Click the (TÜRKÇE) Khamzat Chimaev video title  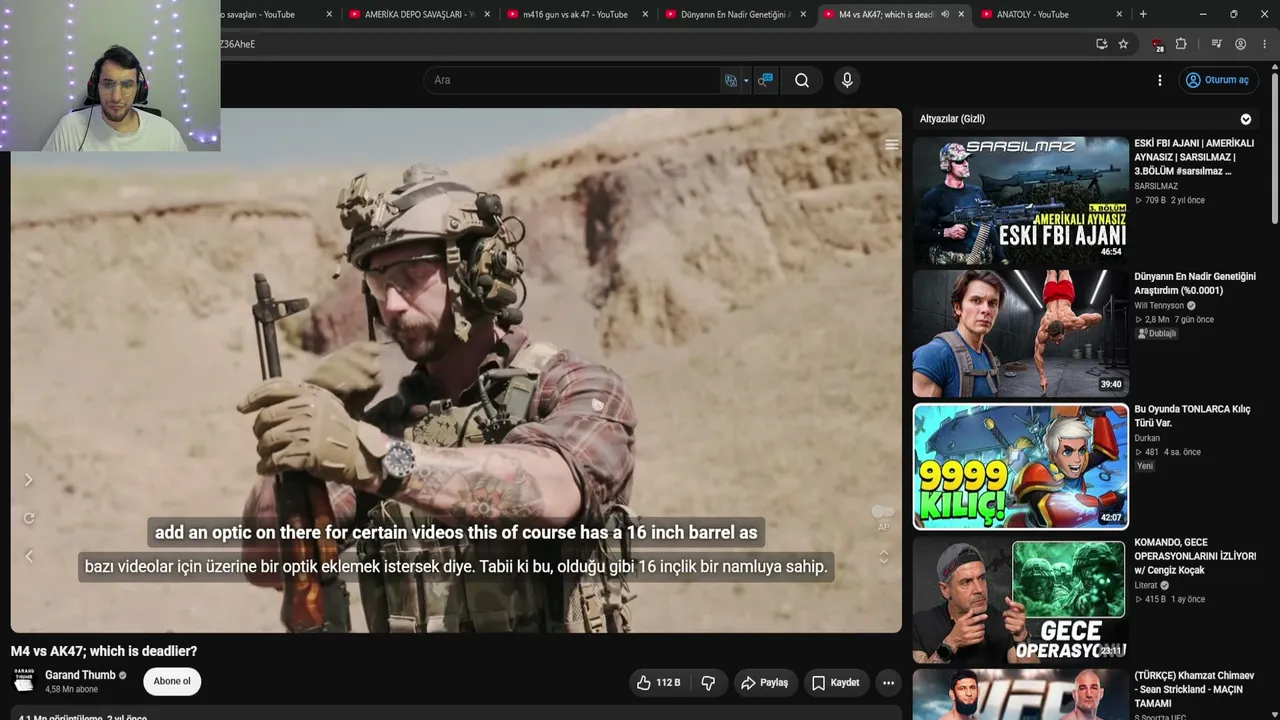pyautogui.click(x=1194, y=689)
